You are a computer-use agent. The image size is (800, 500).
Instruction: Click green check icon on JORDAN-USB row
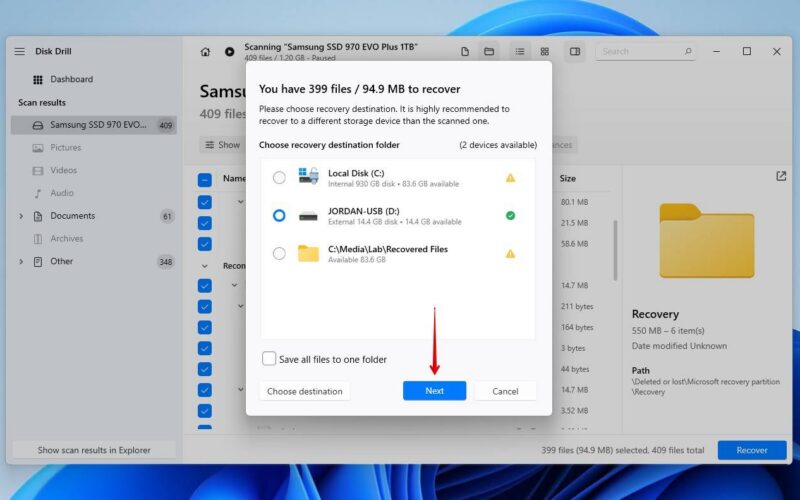pos(510,216)
